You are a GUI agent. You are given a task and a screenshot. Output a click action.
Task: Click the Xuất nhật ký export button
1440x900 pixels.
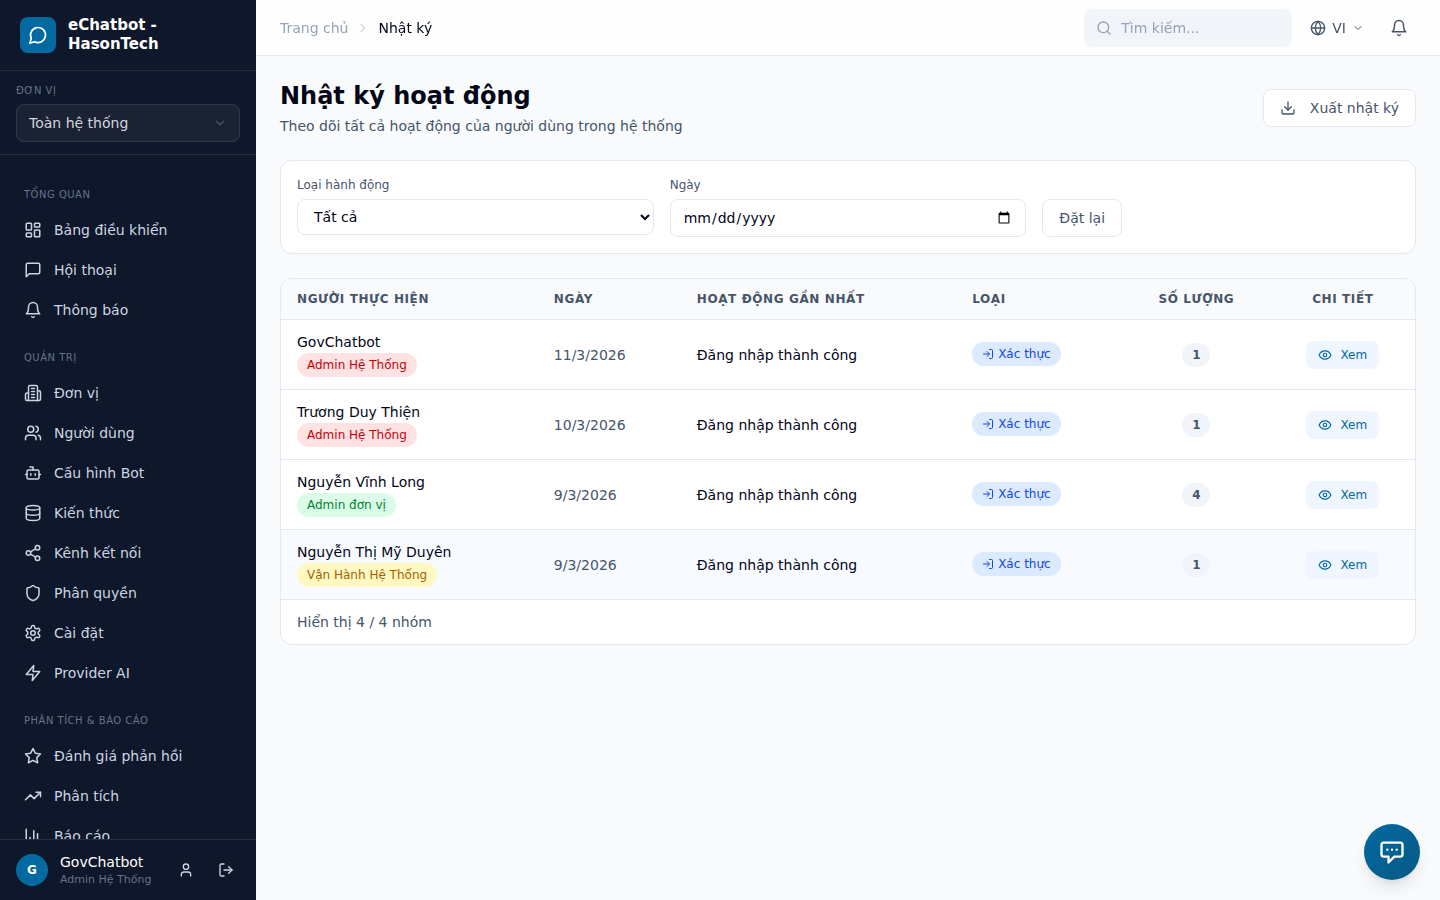coord(1339,107)
